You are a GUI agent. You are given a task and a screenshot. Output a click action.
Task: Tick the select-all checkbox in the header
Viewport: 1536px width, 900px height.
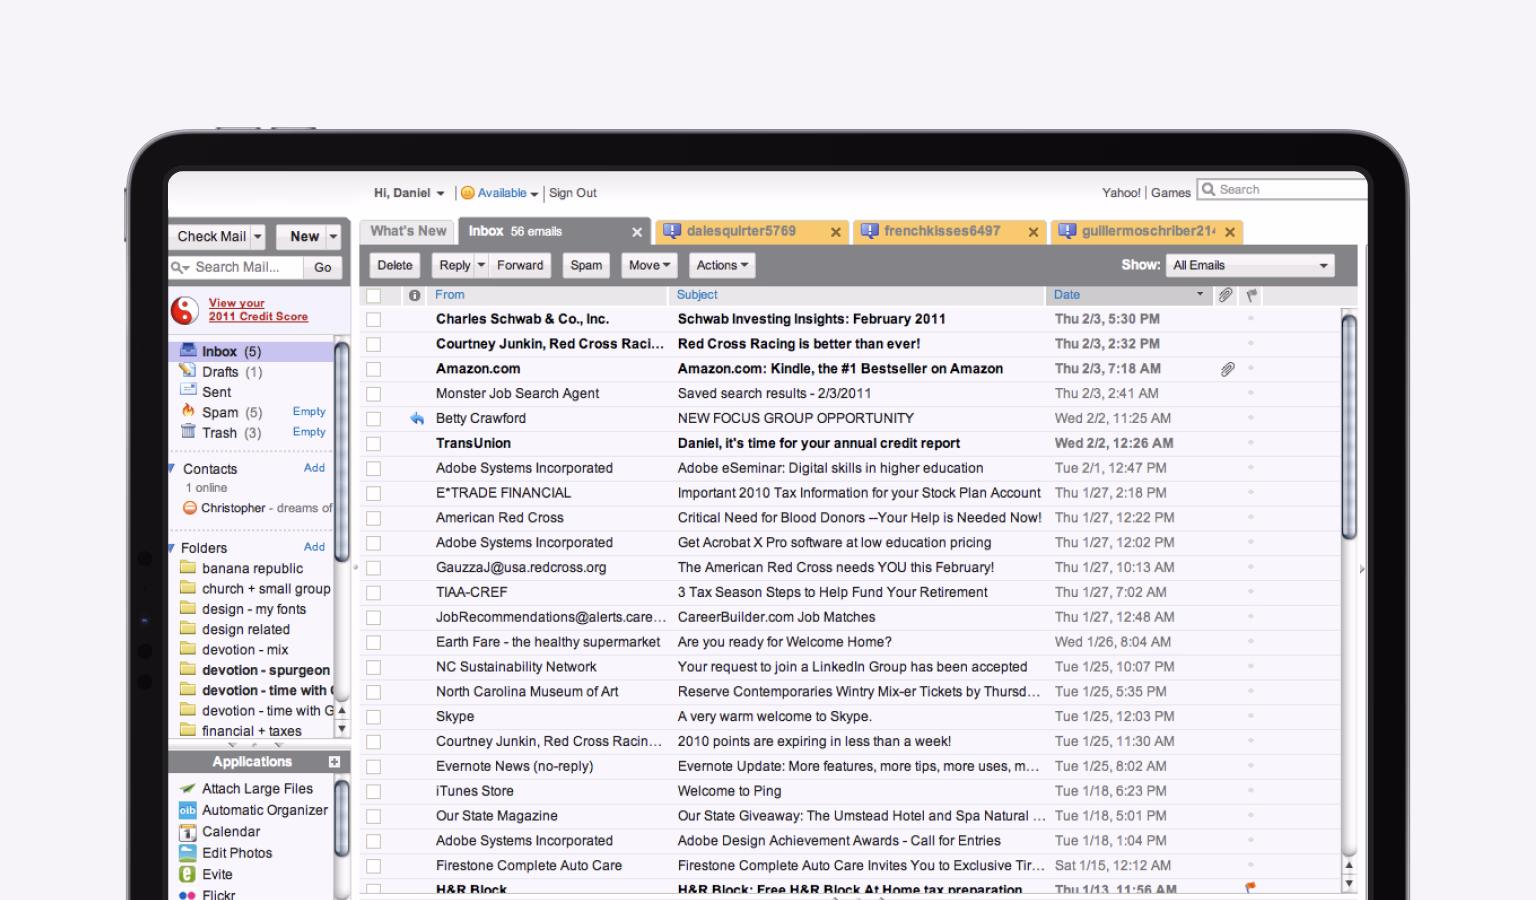point(373,295)
